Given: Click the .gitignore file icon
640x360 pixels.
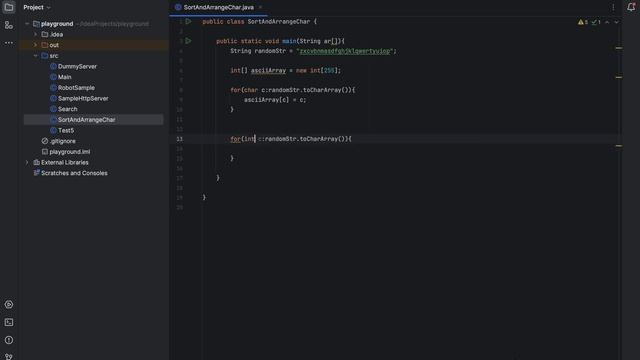Looking at the screenshot, I should coord(44,141).
